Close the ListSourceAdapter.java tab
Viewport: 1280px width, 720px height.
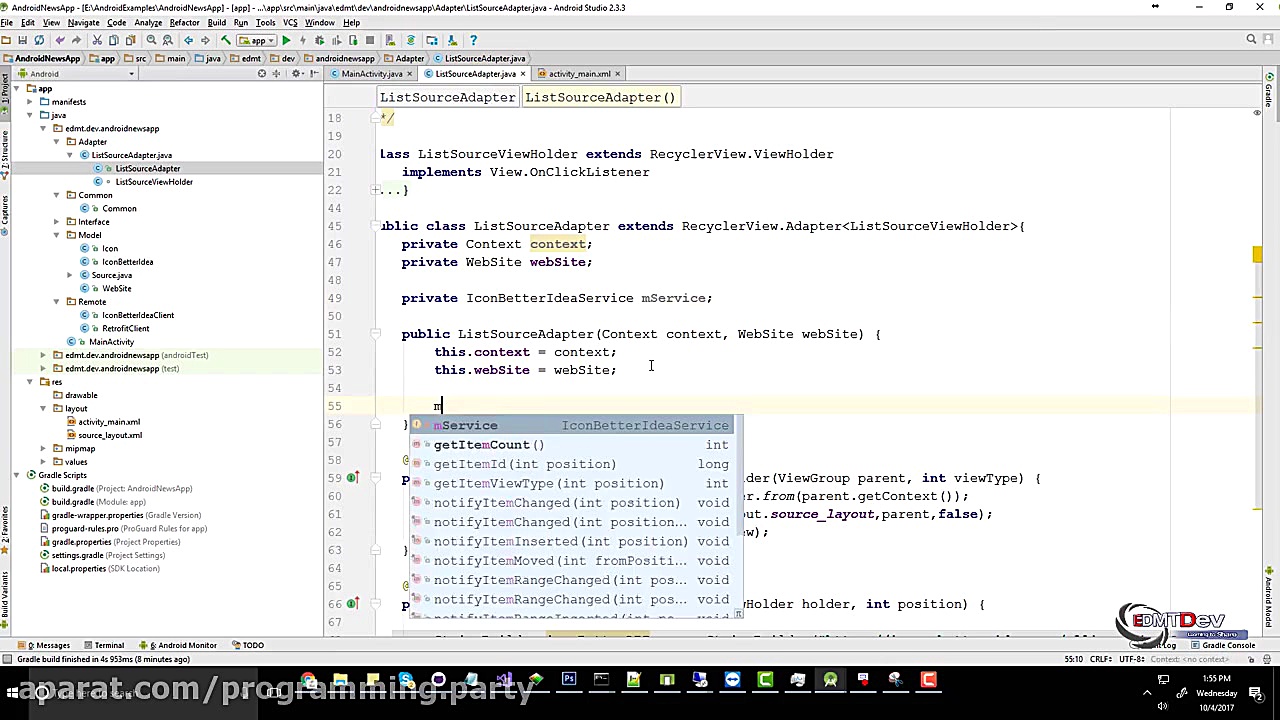click(x=522, y=74)
